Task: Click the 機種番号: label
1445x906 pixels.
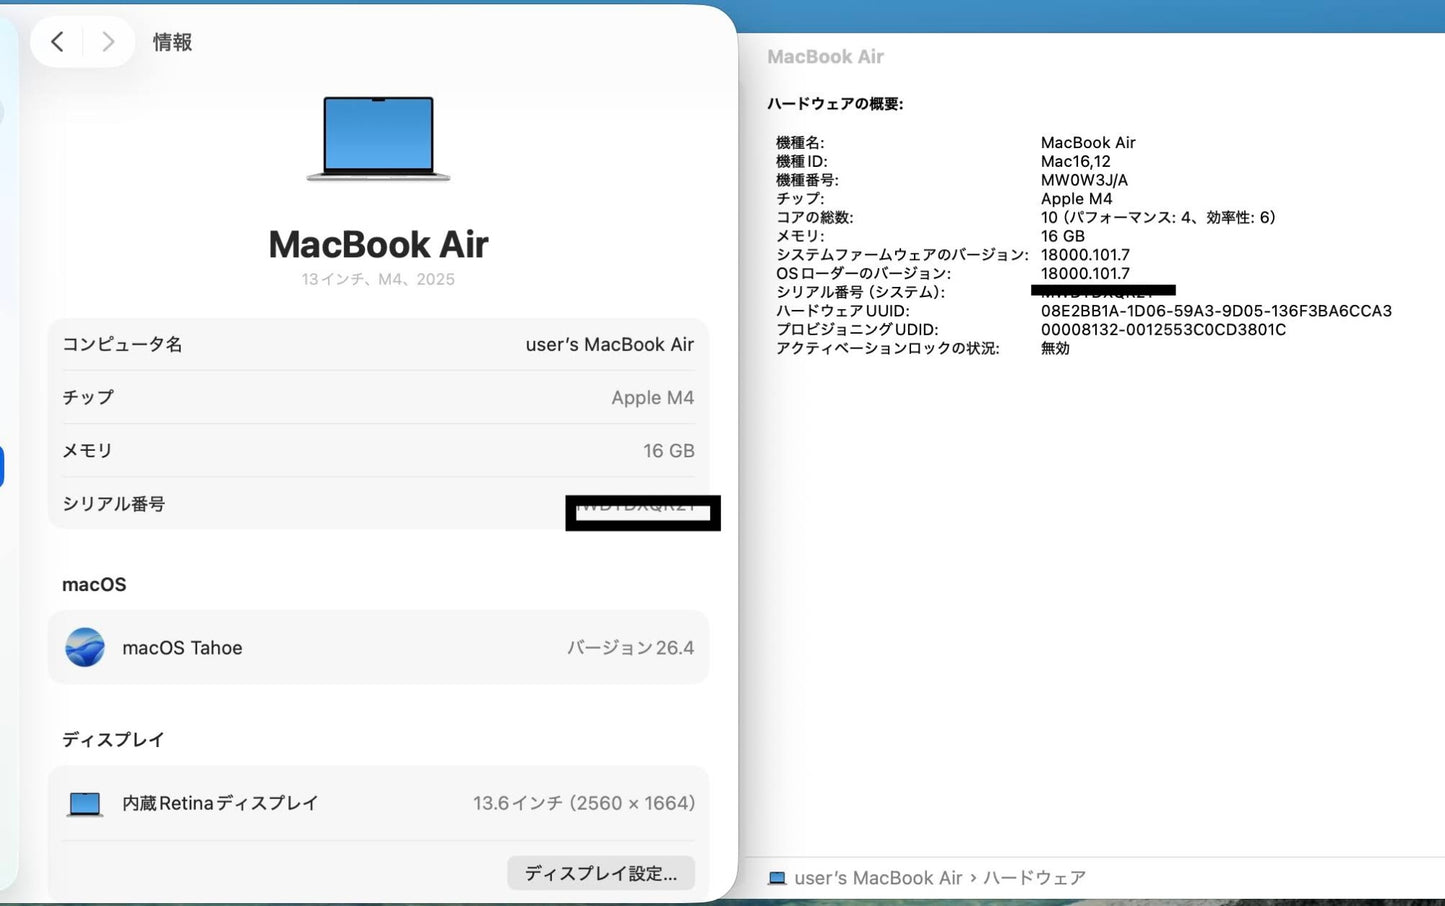Action: [x=807, y=180]
